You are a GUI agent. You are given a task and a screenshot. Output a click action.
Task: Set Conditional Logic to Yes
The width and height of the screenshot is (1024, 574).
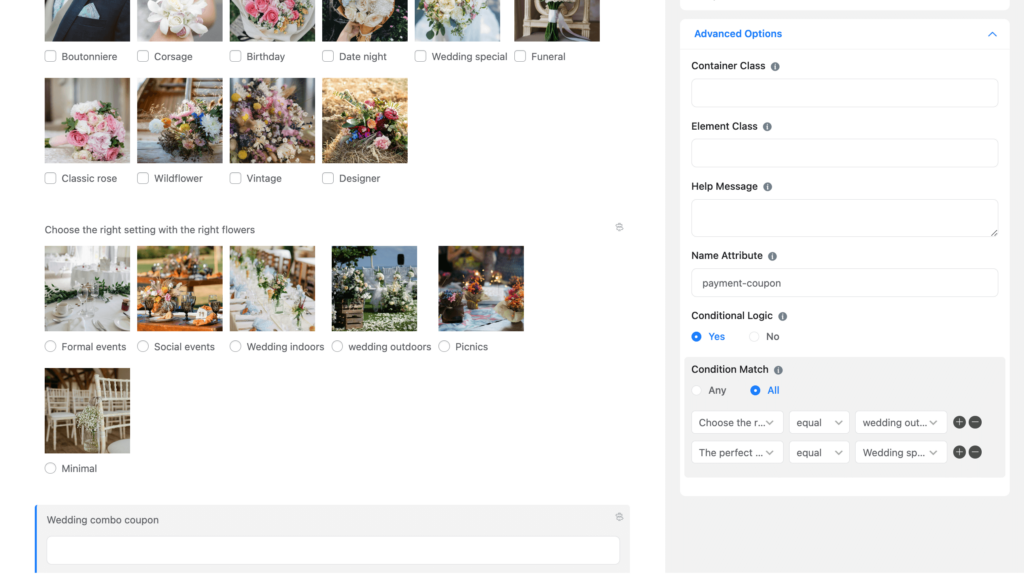pos(697,337)
